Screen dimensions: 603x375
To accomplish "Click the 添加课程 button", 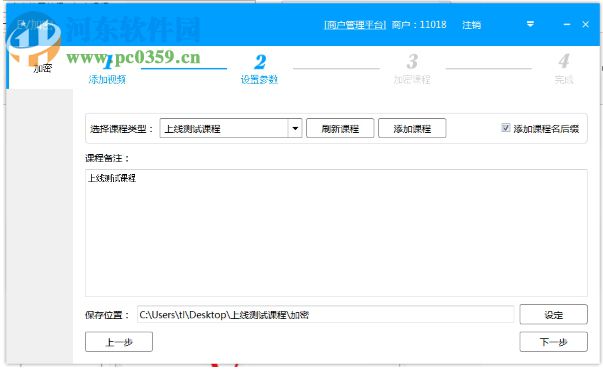I will pos(412,128).
